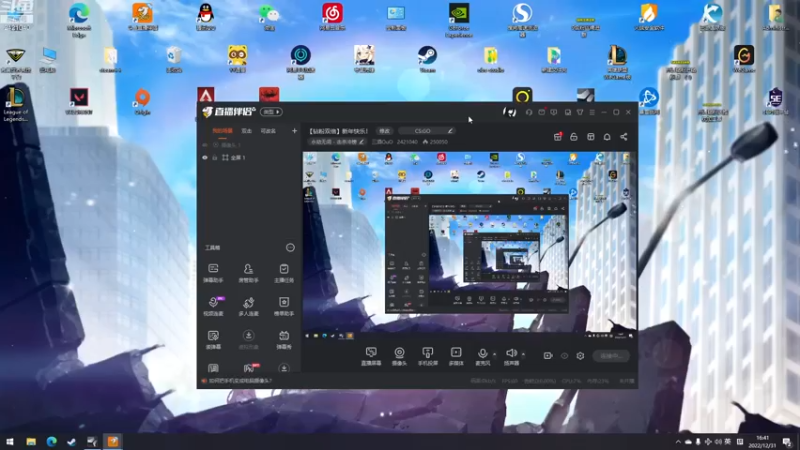800x450 pixels.
Task: Mute the speaker icon in bottom toolbar
Action: pos(511,353)
